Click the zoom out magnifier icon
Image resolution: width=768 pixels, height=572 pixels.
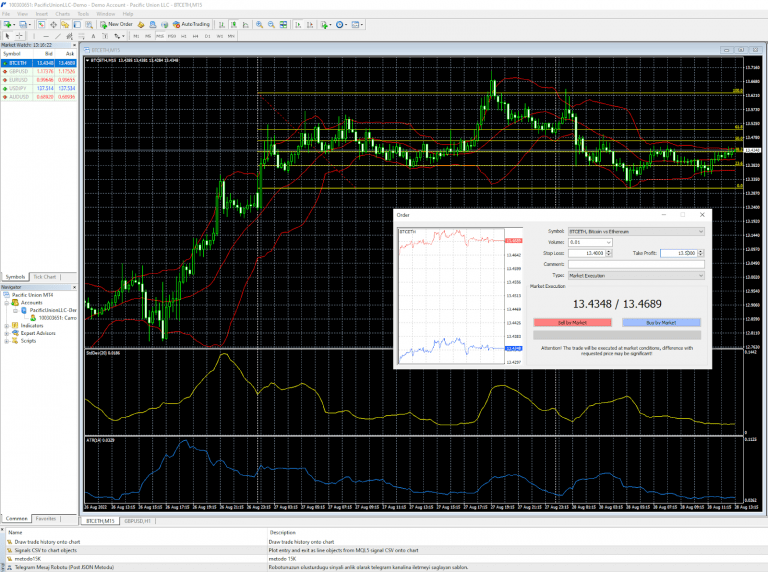coord(271,24)
